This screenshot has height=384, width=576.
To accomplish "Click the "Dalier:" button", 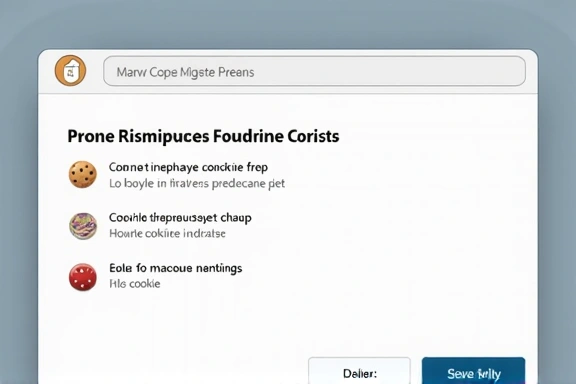I will click(x=360, y=372).
